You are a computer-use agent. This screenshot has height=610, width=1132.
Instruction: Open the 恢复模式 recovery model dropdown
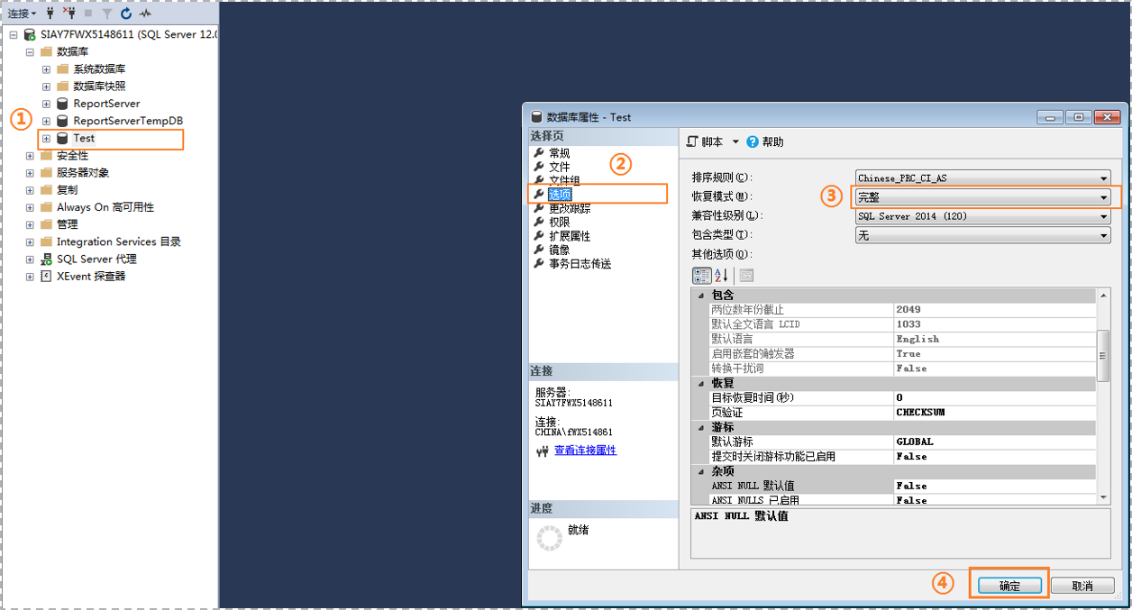[x=1103, y=197]
